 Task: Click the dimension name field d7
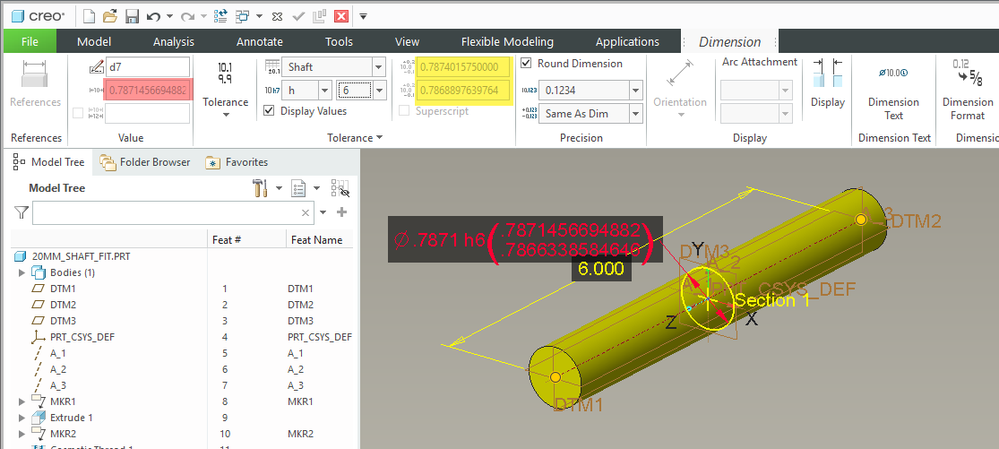coord(148,67)
